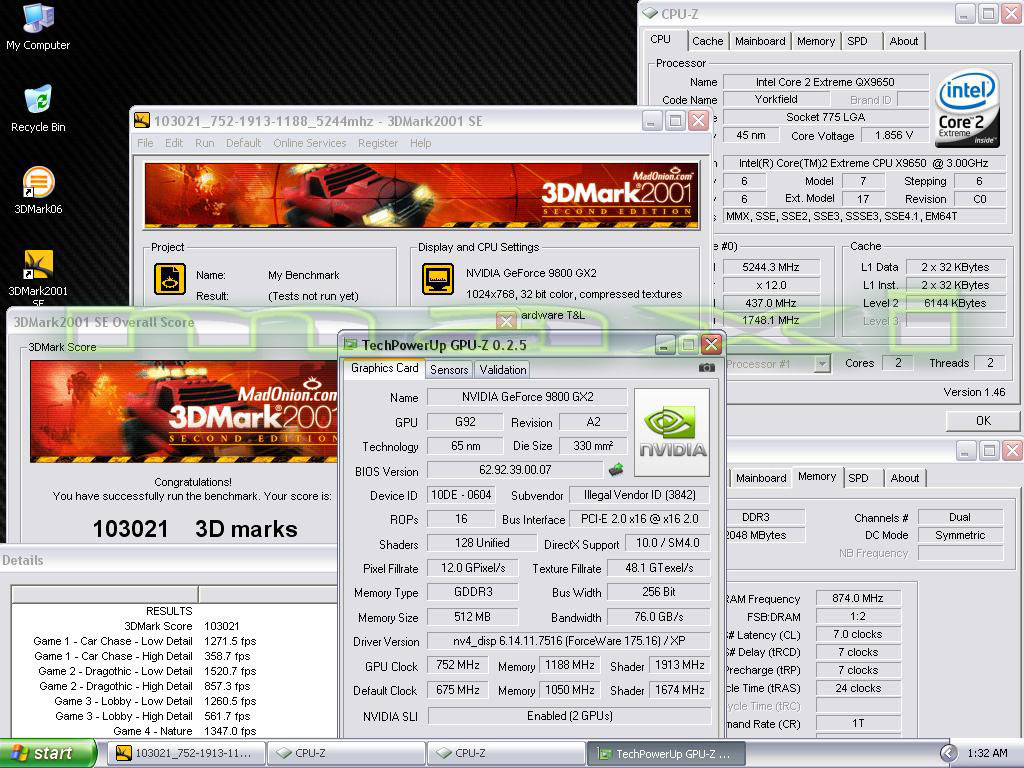This screenshot has height=768, width=1024.
Task: Switch to 3DMark2001 taskbar button
Action: click(x=186, y=753)
